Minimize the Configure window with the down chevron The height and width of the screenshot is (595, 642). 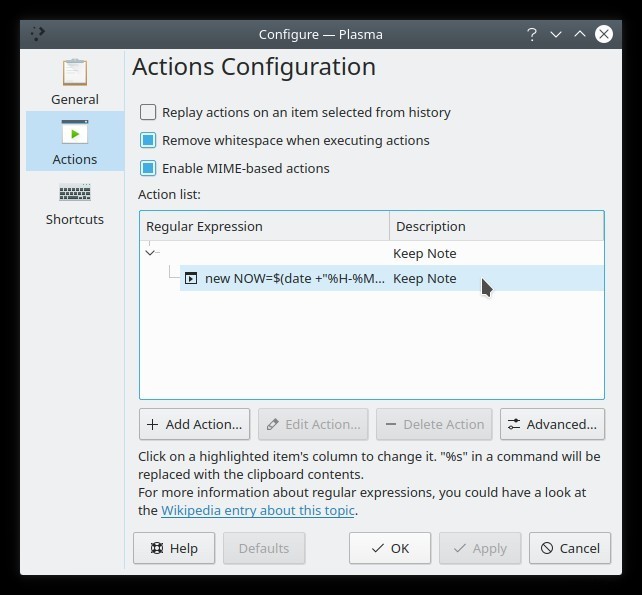click(556, 34)
